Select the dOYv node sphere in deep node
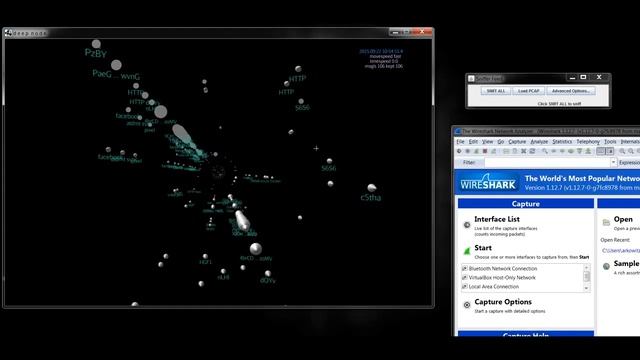 coord(268,273)
